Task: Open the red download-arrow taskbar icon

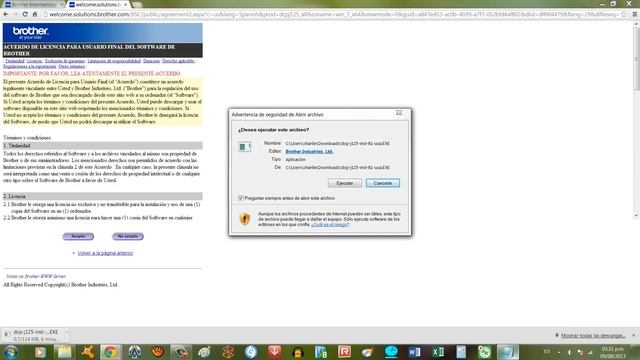Action: pos(274,352)
